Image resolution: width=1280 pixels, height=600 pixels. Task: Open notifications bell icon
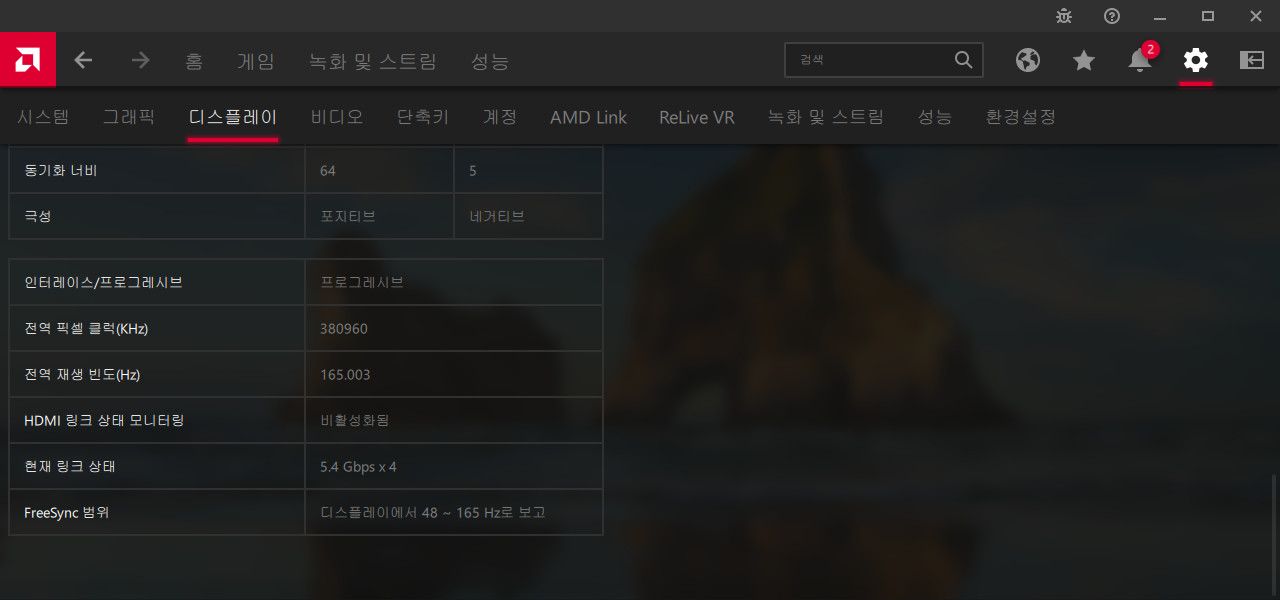(1140, 60)
